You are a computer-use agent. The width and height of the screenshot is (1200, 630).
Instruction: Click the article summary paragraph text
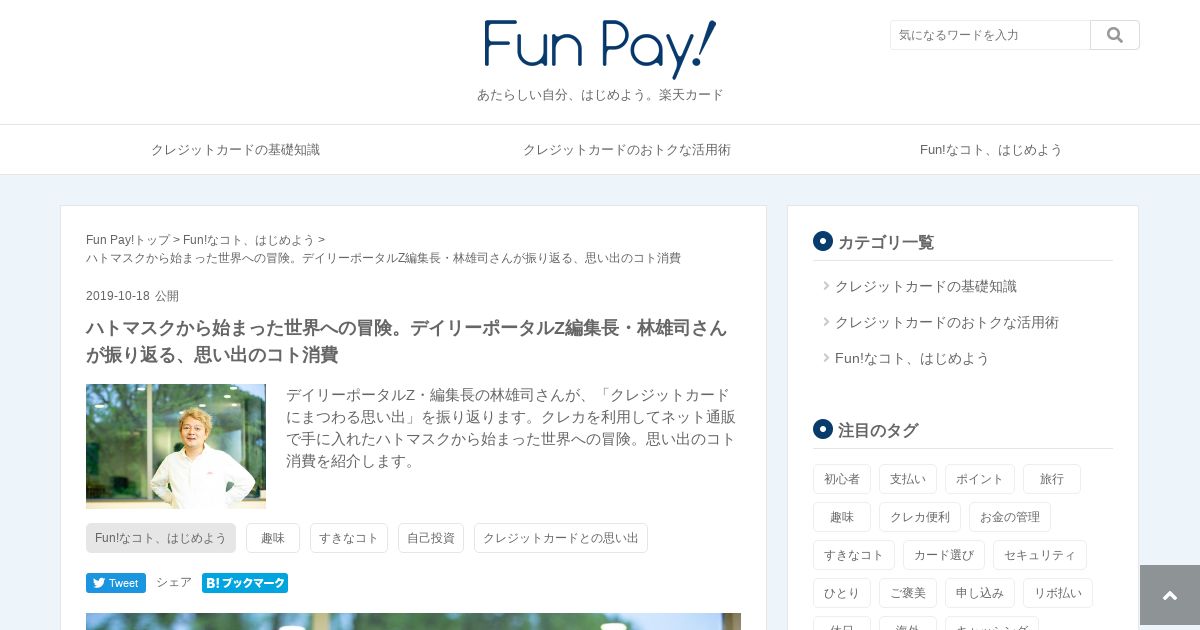[511, 428]
